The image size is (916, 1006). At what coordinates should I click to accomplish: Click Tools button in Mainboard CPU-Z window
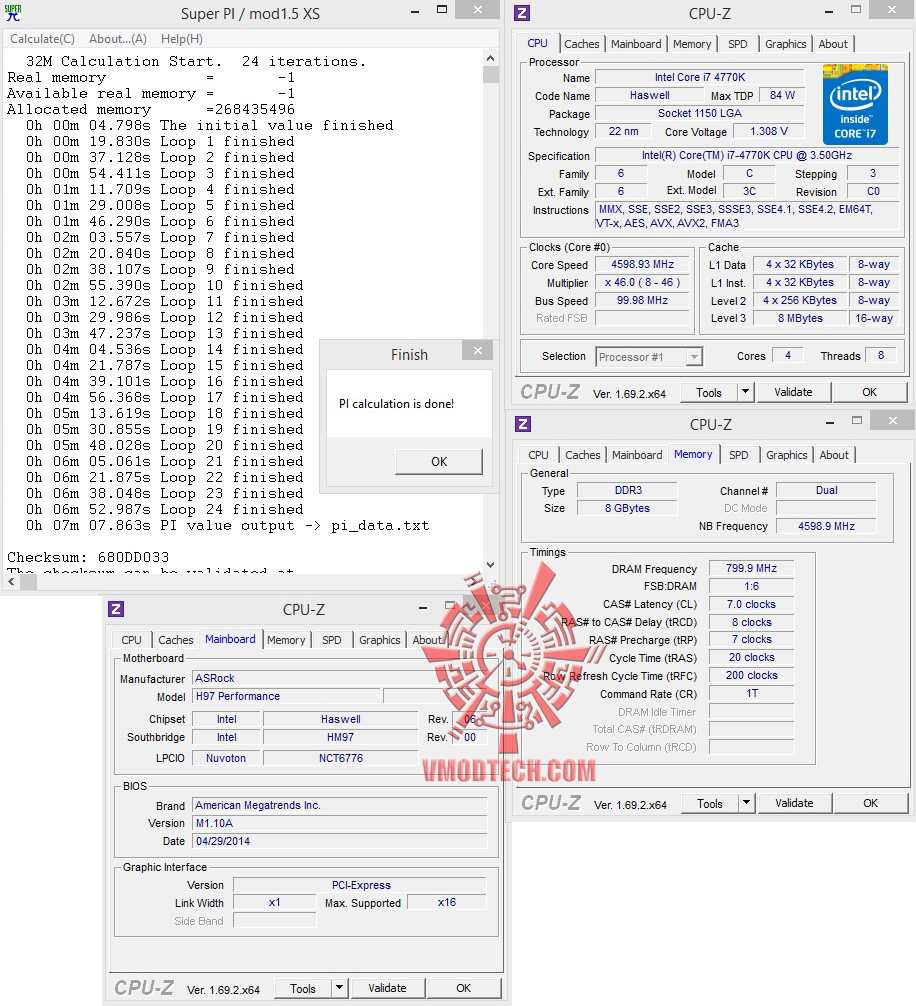pyautogui.click(x=303, y=989)
